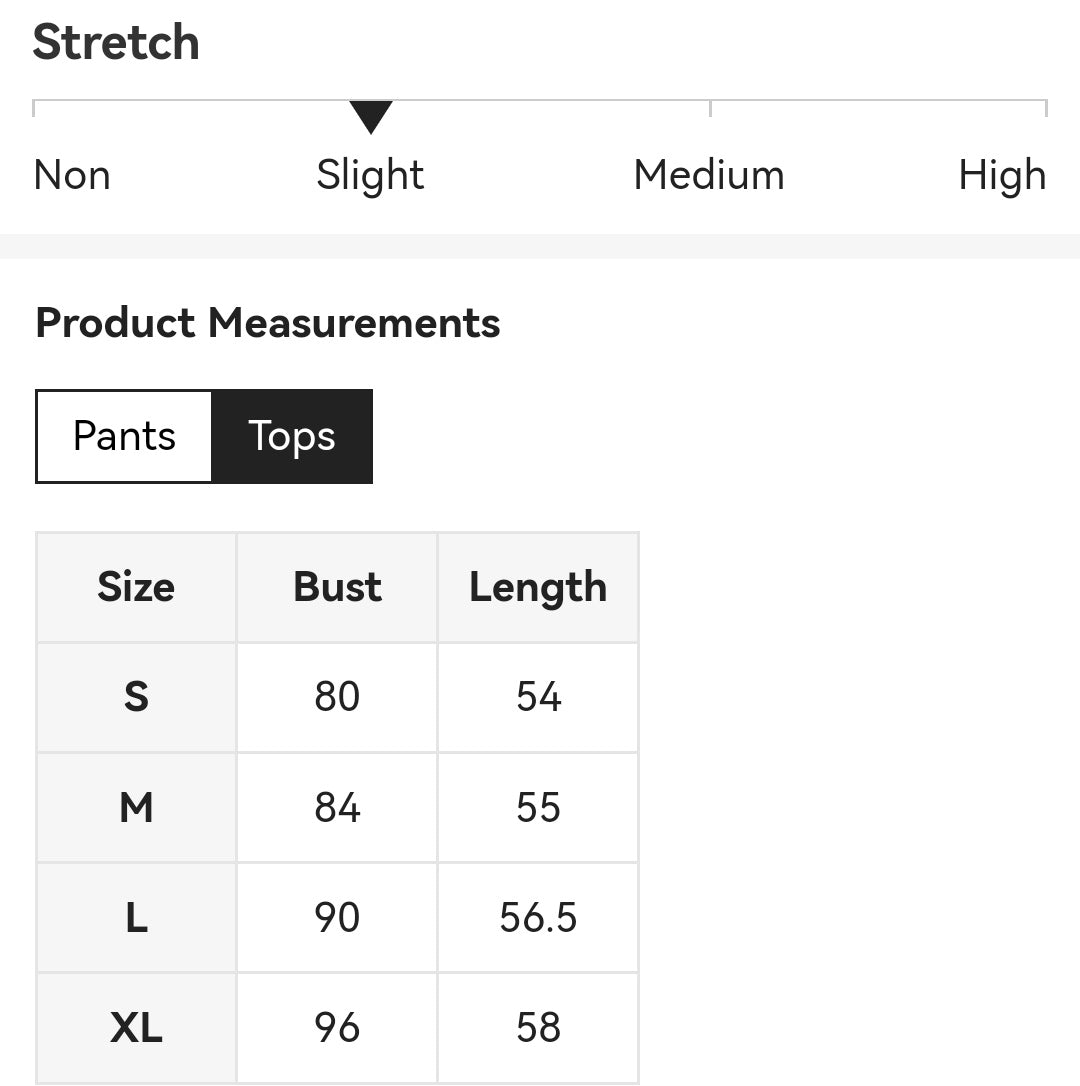
Task: Select the Medium stretch label
Action: pos(709,175)
